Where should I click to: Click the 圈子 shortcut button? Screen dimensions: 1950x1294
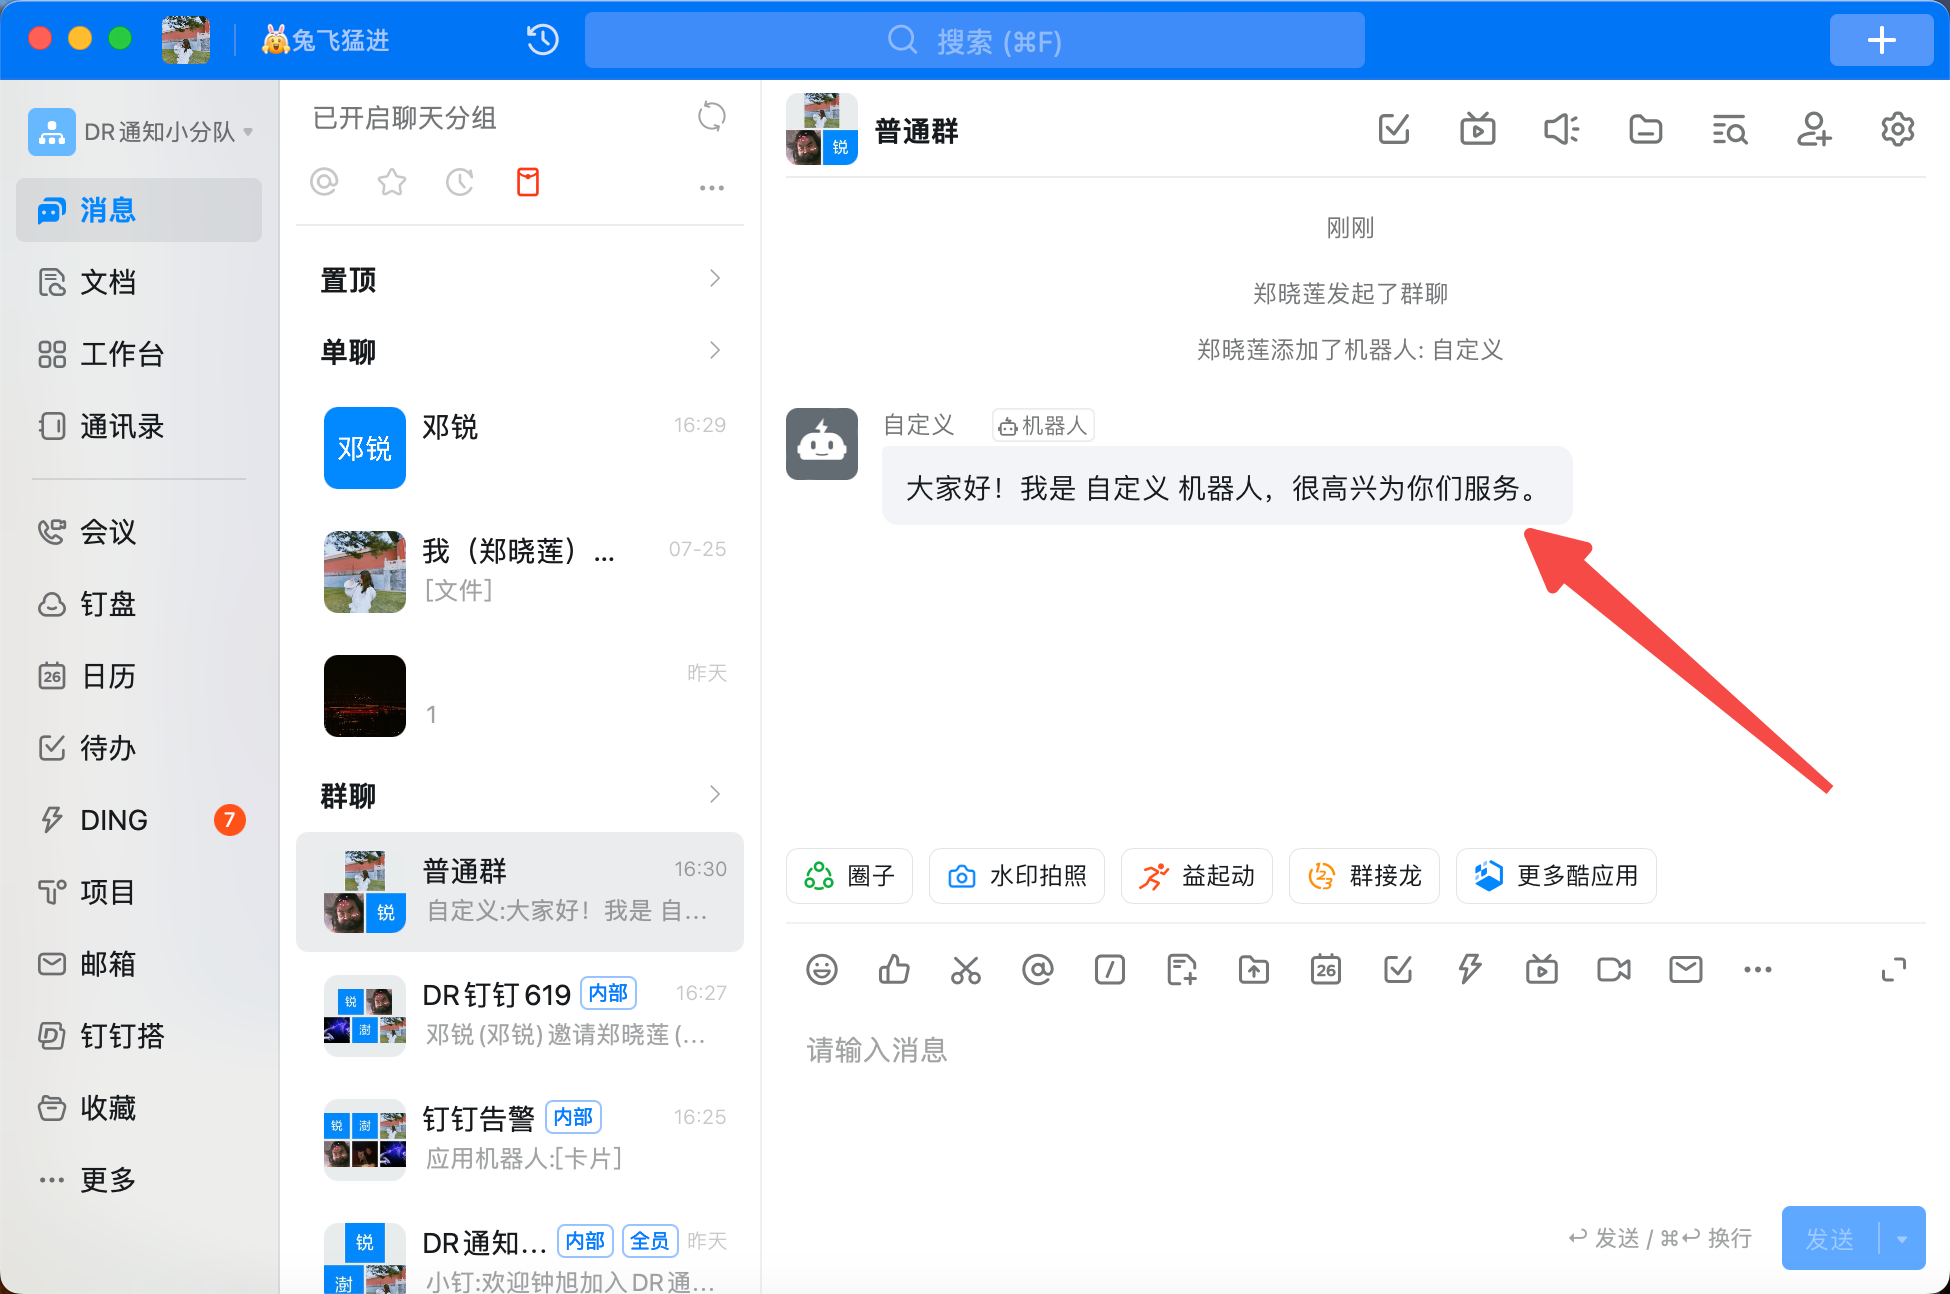pyautogui.click(x=849, y=876)
